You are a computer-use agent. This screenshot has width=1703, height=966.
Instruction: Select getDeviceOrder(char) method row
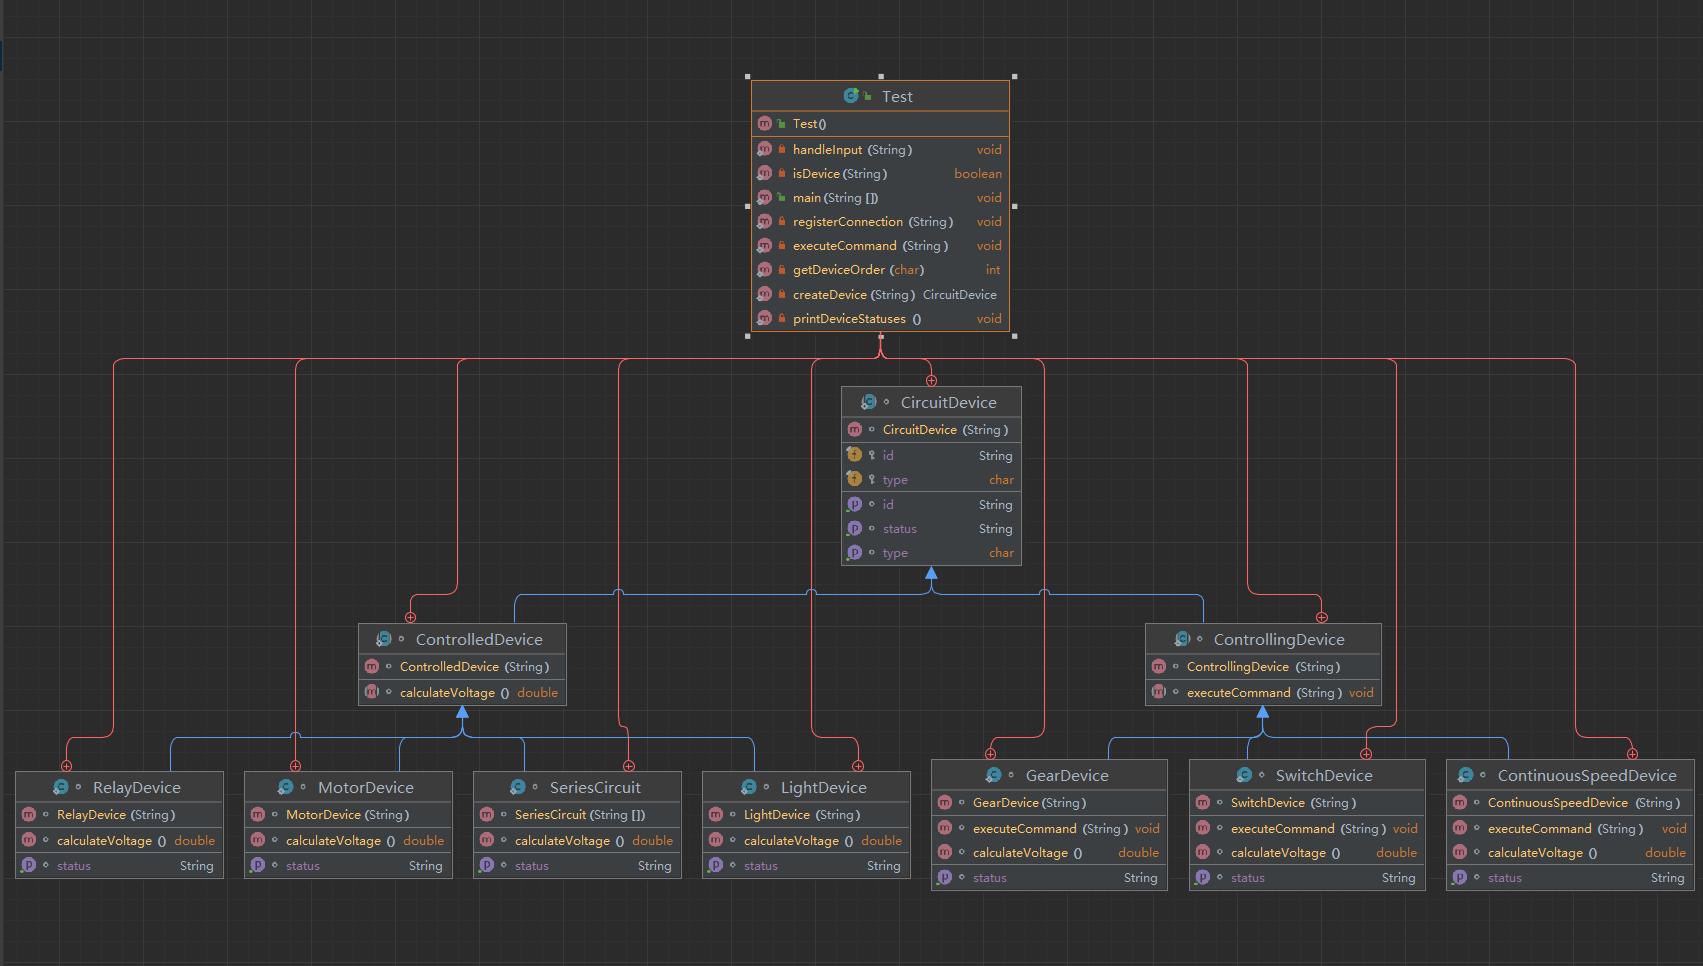[x=880, y=269]
